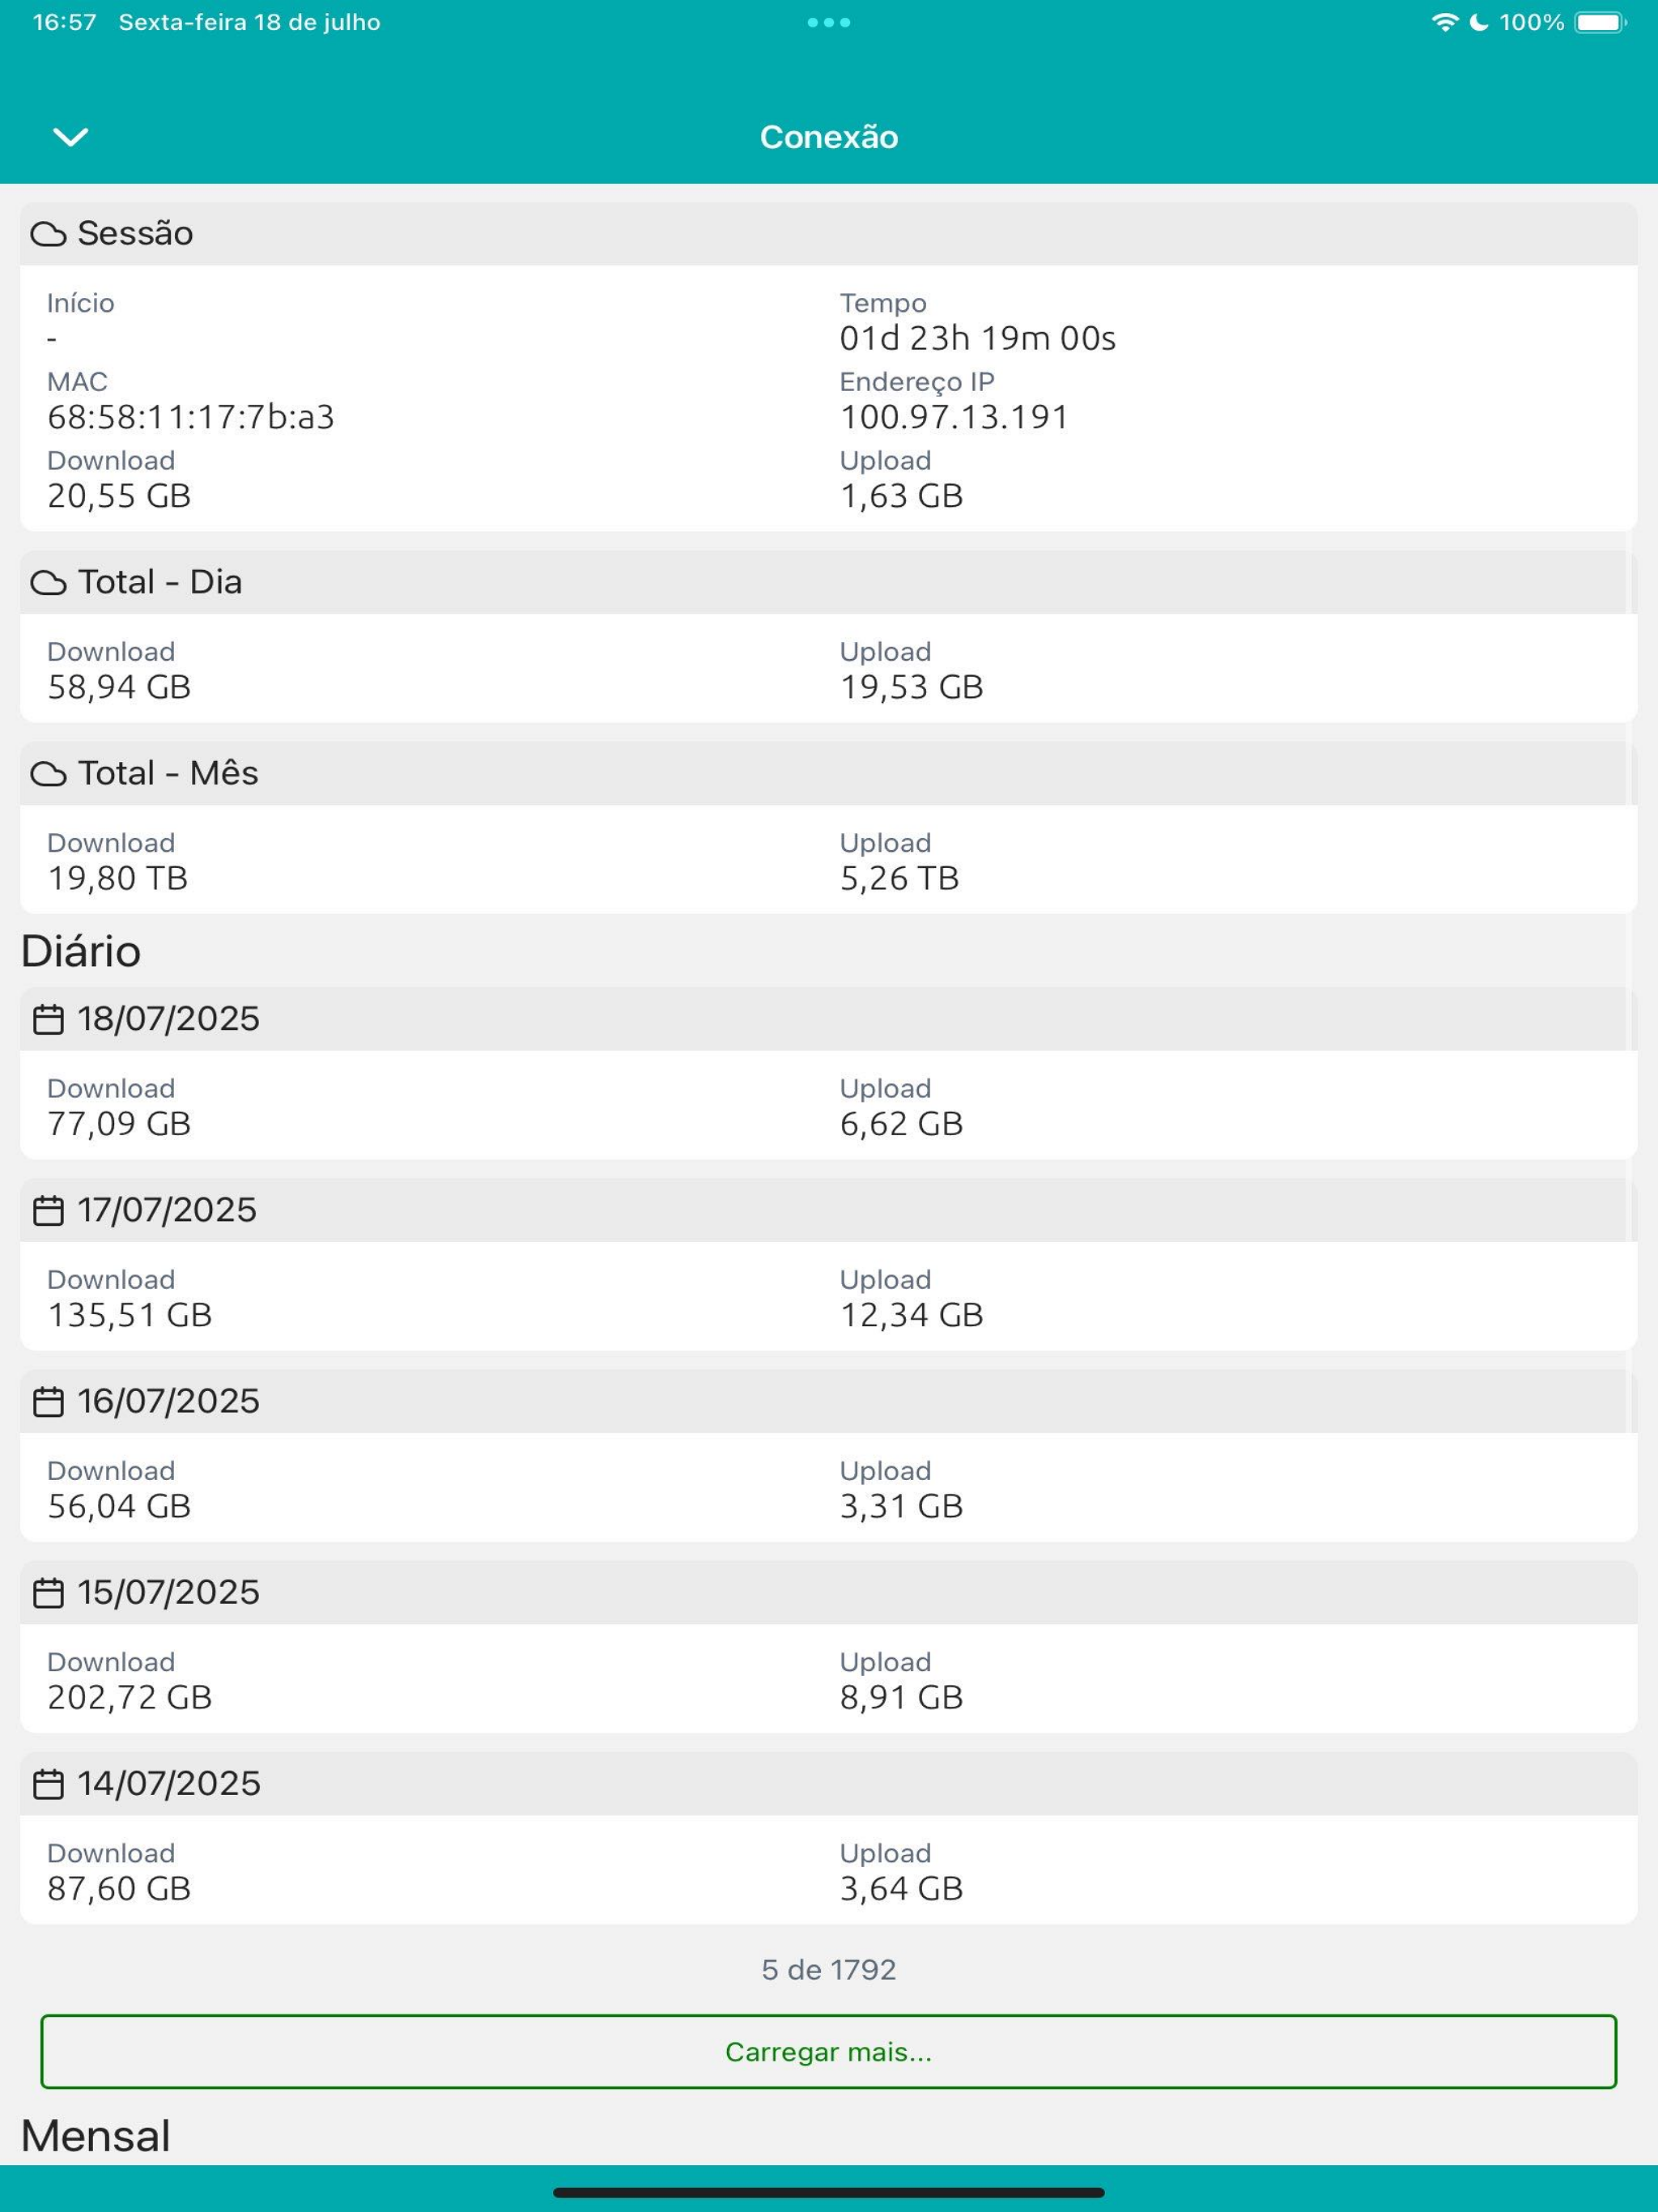
Task: Select the Sessão section header
Action: click(828, 234)
